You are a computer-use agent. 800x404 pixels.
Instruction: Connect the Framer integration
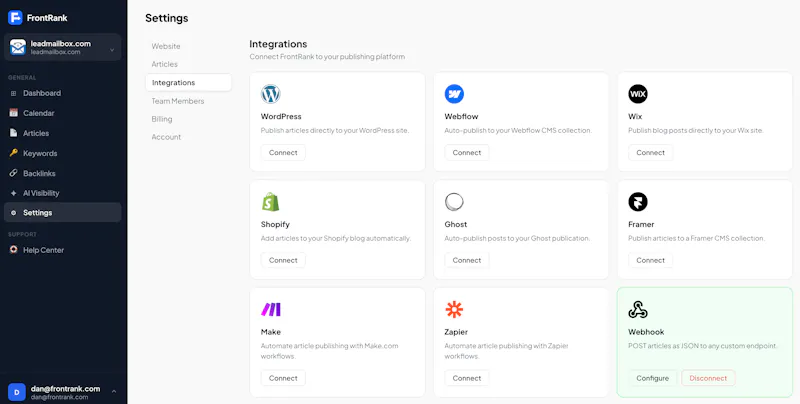pyautogui.click(x=651, y=260)
